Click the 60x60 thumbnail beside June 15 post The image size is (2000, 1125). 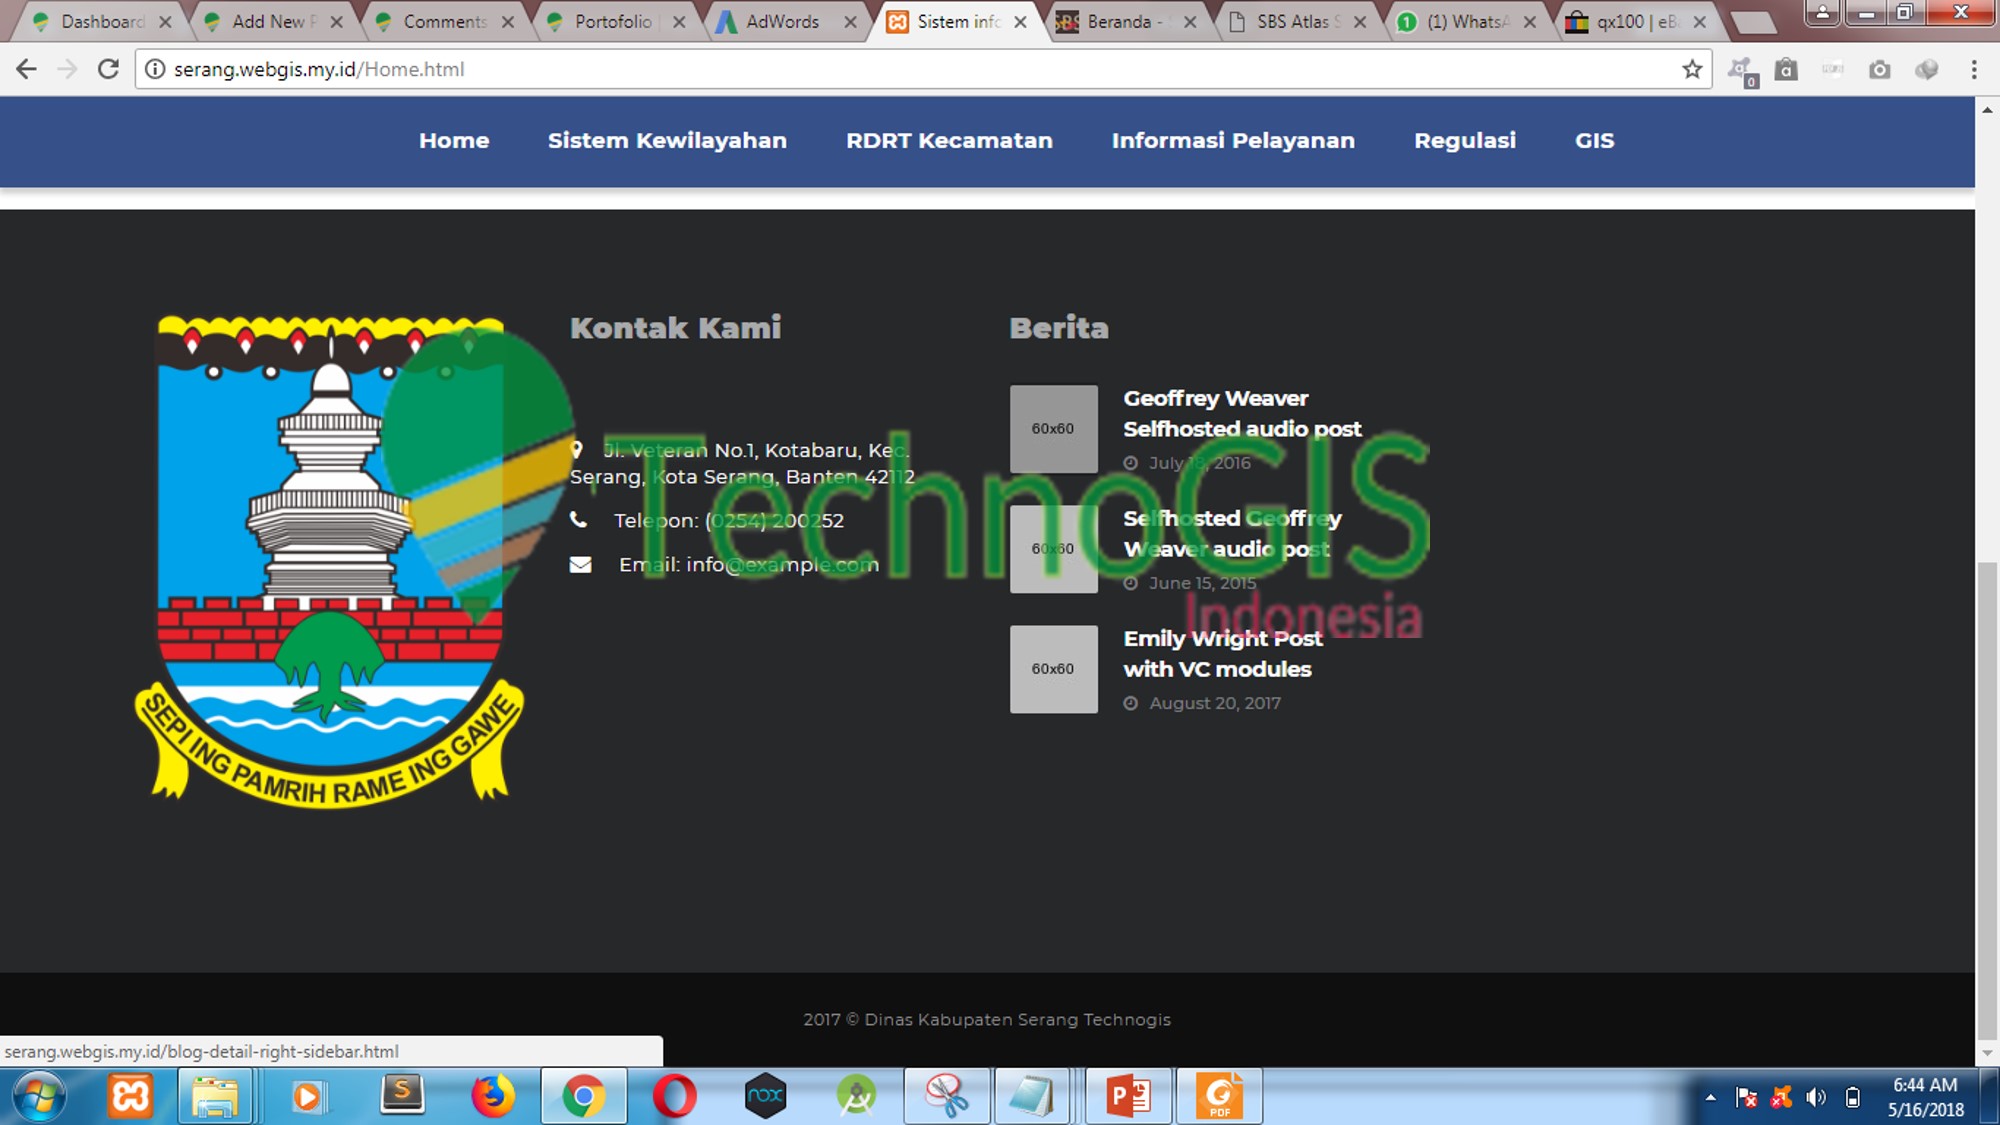pos(1053,549)
